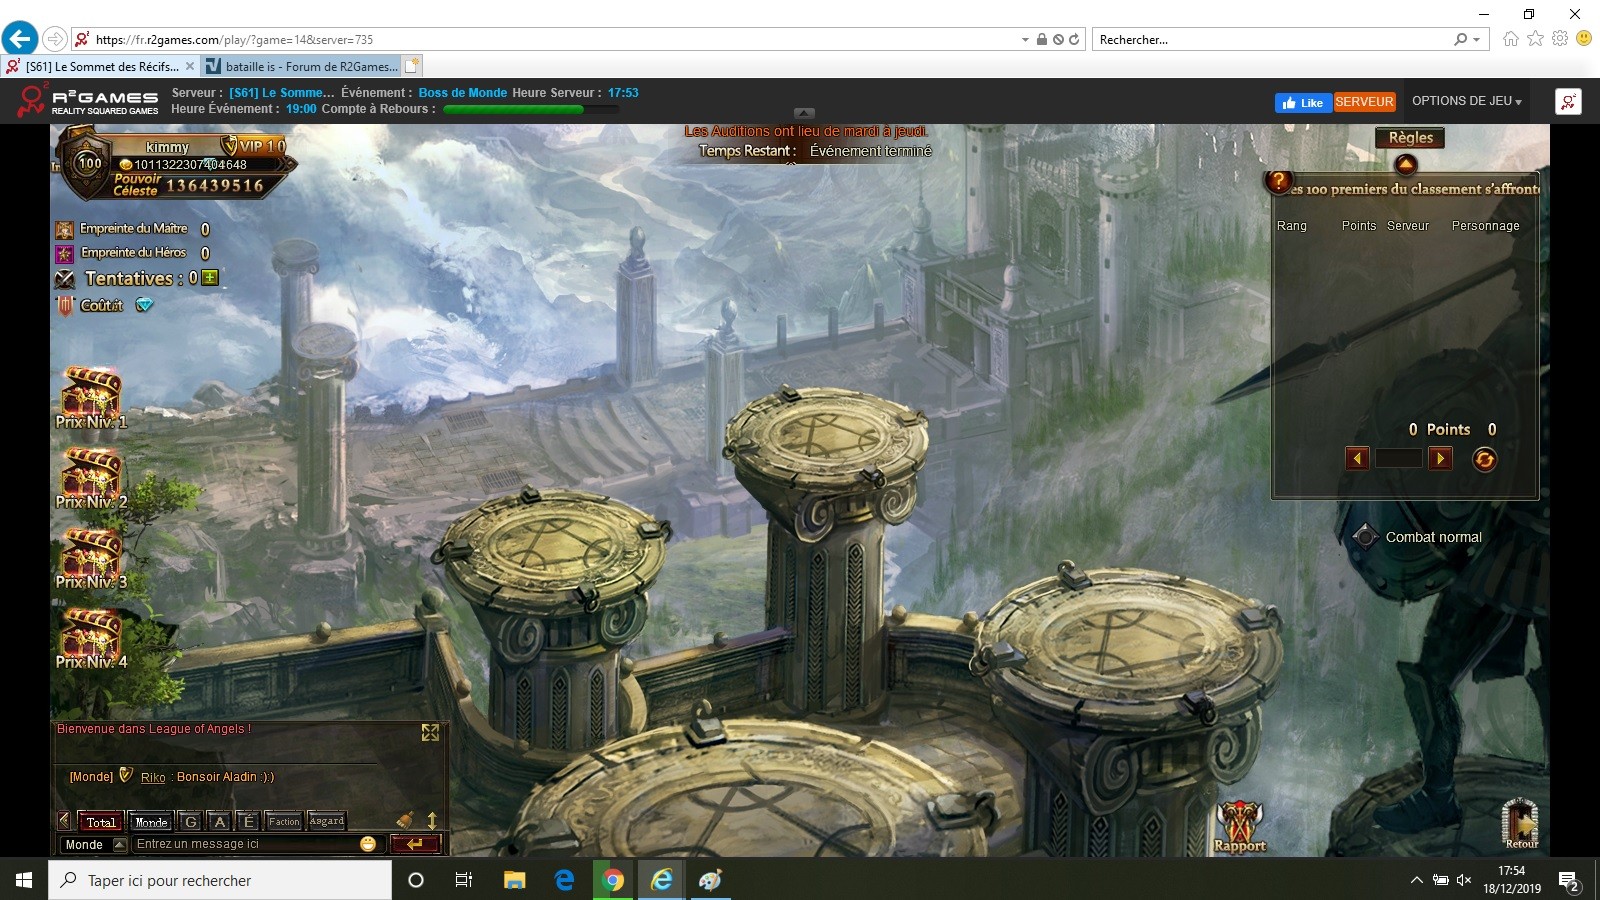Switch to the Faction chat tab
This screenshot has height=900, width=1600.
284,821
